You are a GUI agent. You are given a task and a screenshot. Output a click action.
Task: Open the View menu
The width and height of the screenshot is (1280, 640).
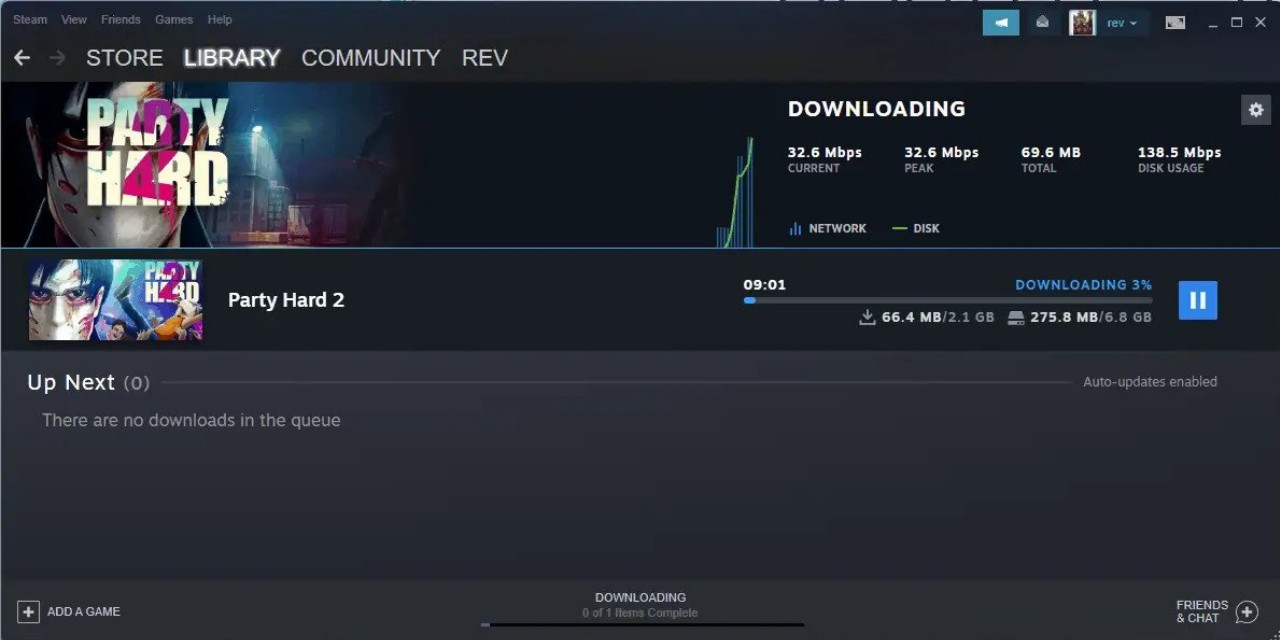(74, 20)
